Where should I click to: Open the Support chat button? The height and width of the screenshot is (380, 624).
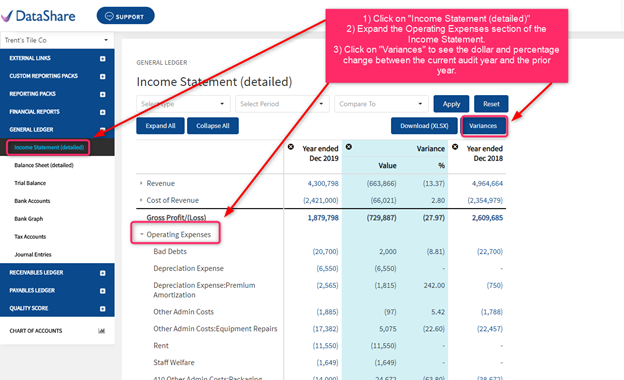(x=125, y=16)
